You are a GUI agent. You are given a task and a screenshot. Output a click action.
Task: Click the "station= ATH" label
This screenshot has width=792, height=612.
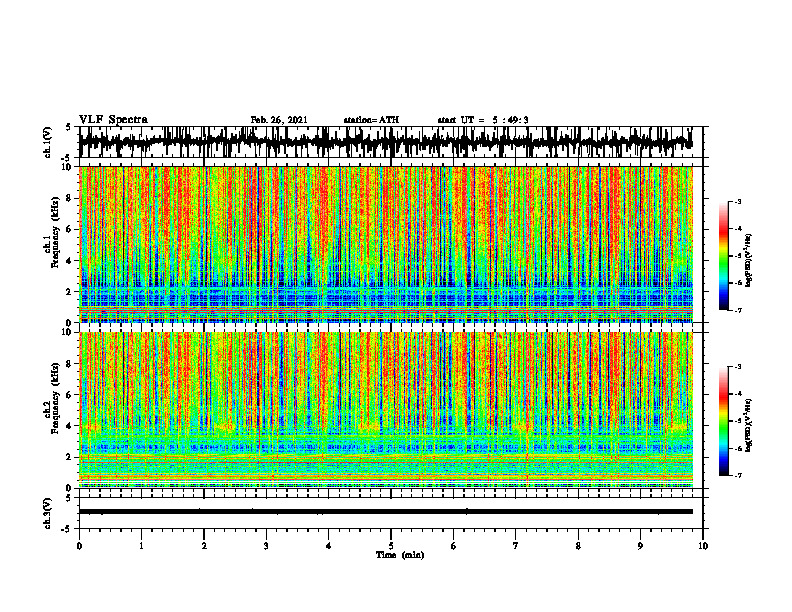pos(371,120)
